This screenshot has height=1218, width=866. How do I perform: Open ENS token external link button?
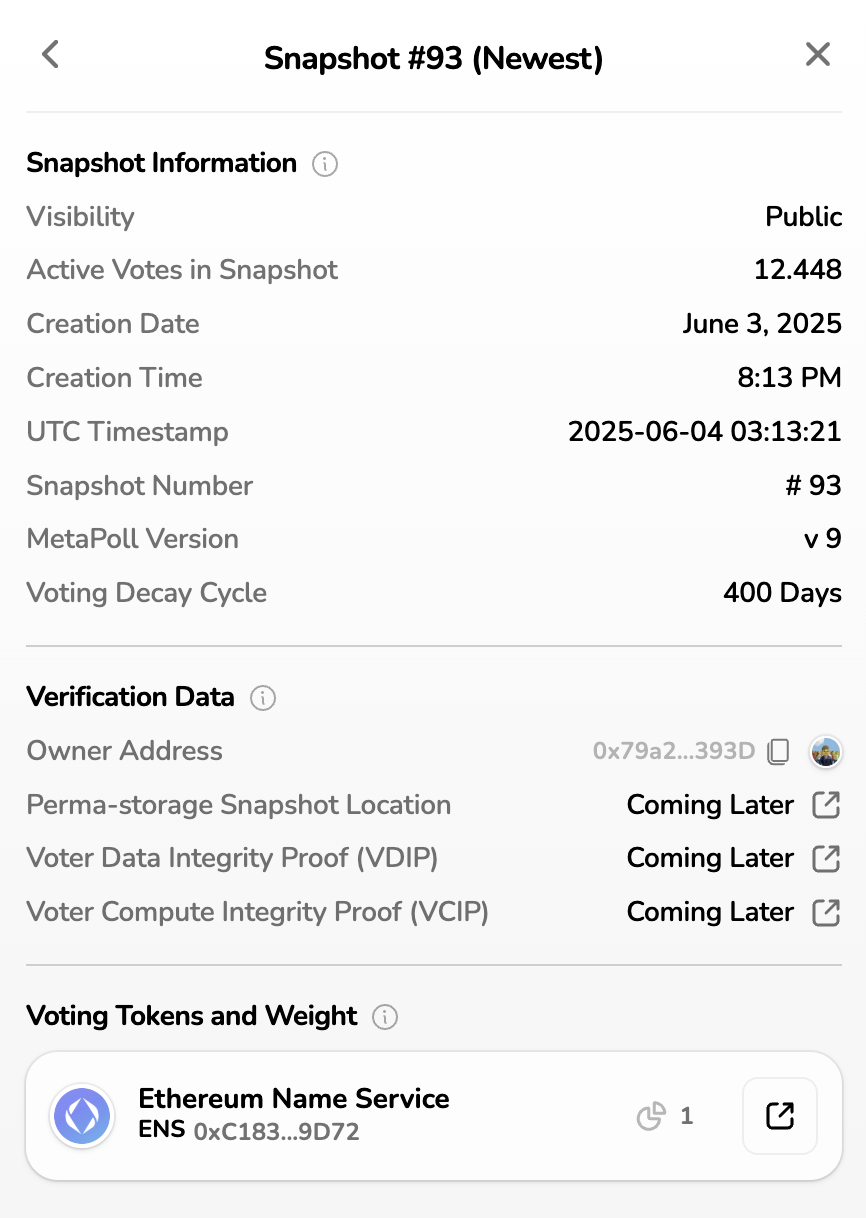coord(779,1116)
